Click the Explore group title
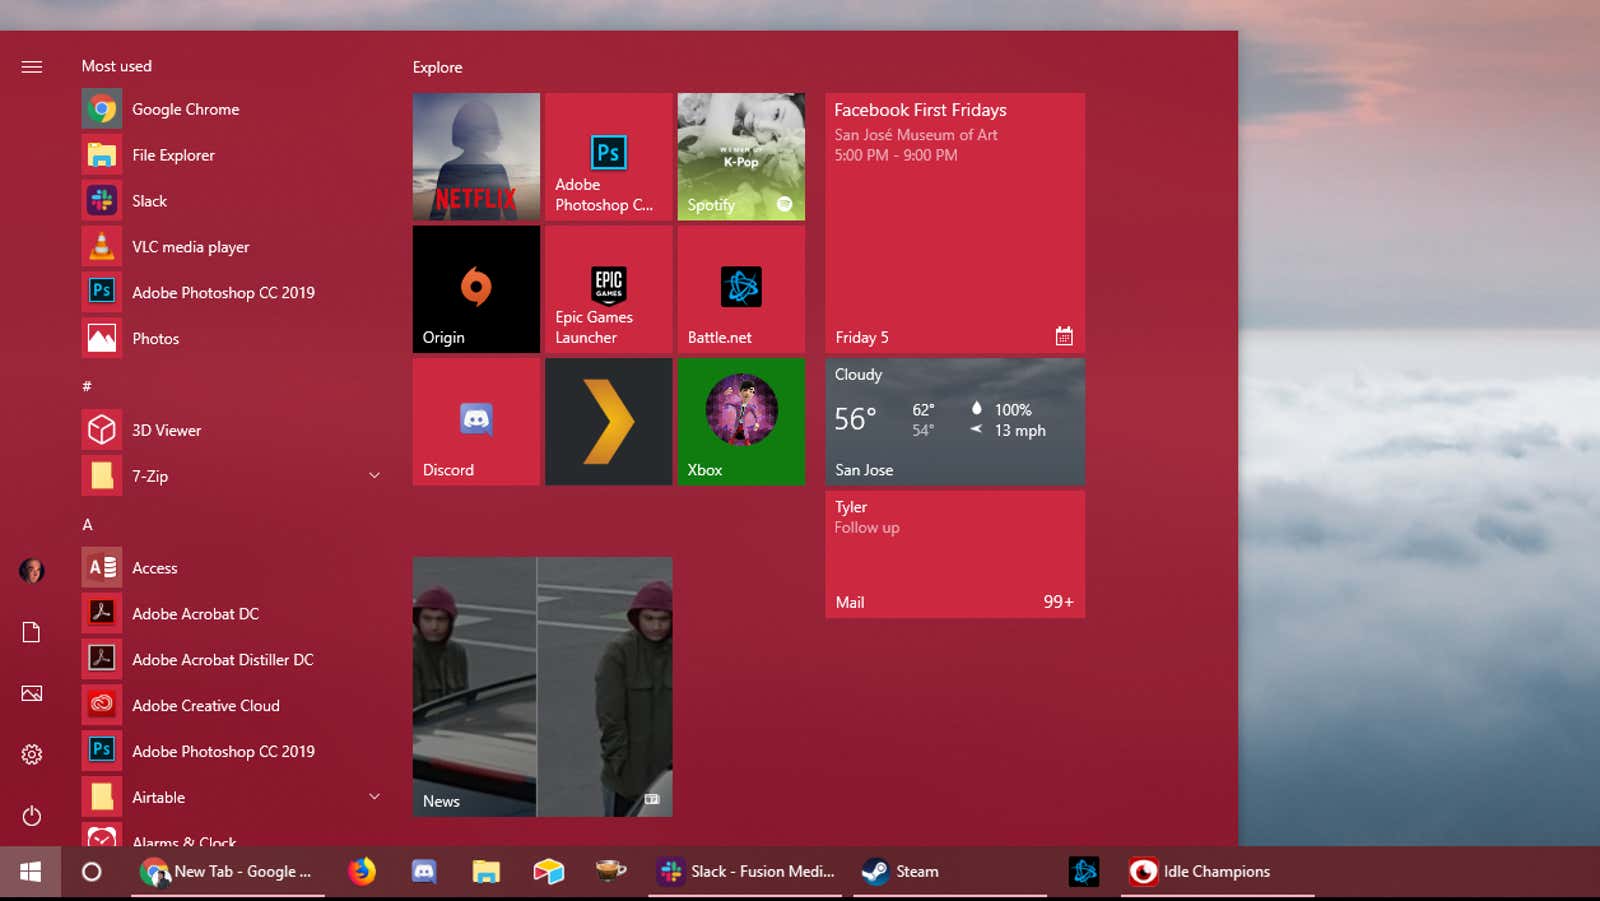Screen dimensions: 1600x901 [438, 67]
